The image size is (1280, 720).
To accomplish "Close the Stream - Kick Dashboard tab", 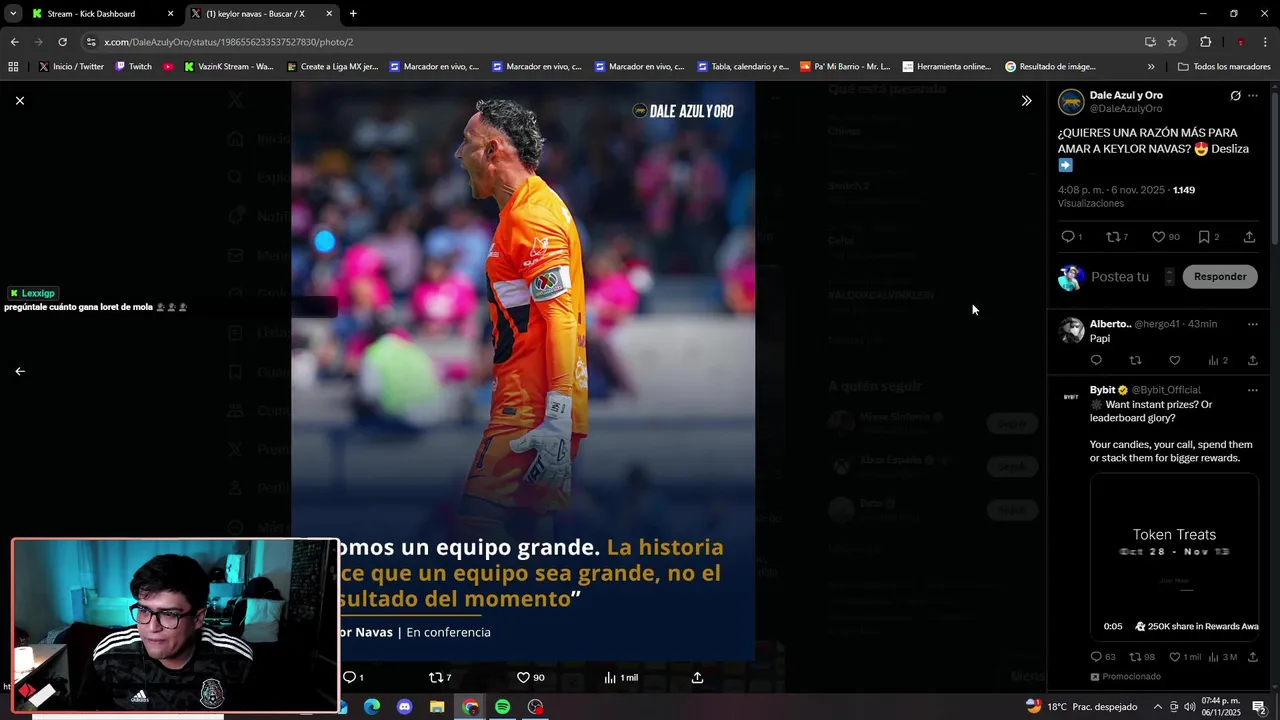I will (170, 14).
